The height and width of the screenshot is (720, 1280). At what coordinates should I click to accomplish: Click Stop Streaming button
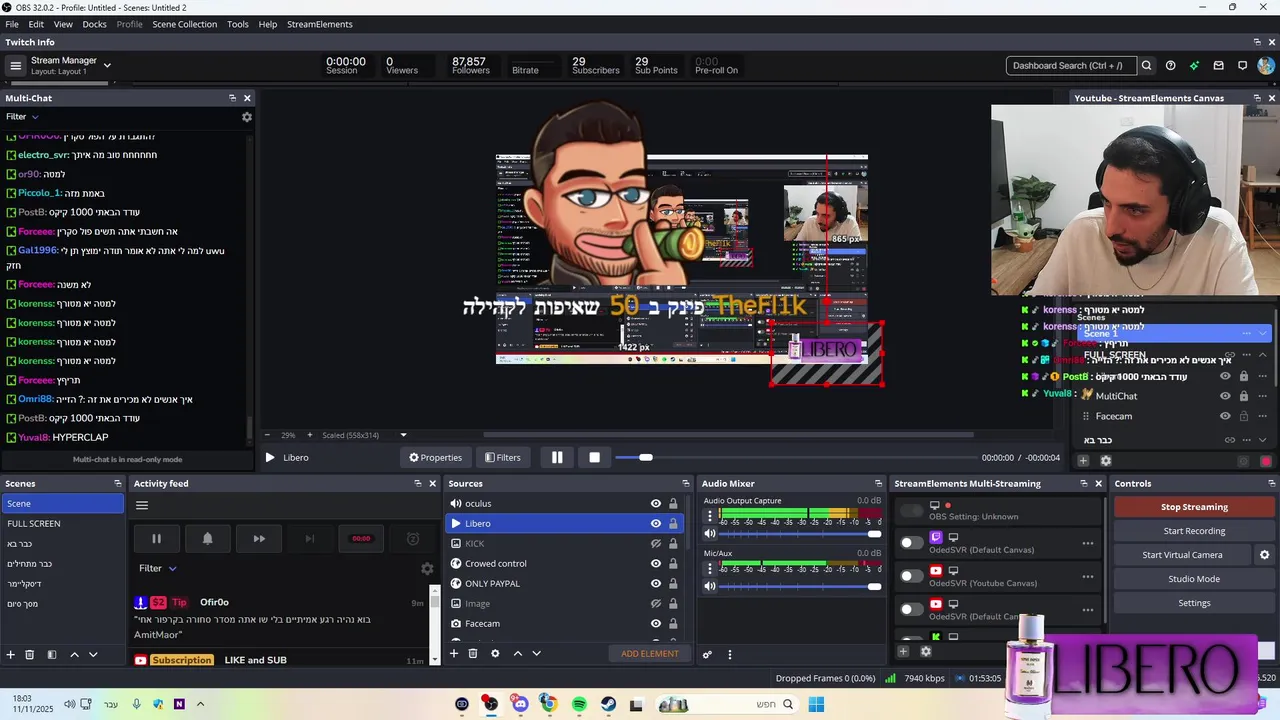tap(1194, 507)
